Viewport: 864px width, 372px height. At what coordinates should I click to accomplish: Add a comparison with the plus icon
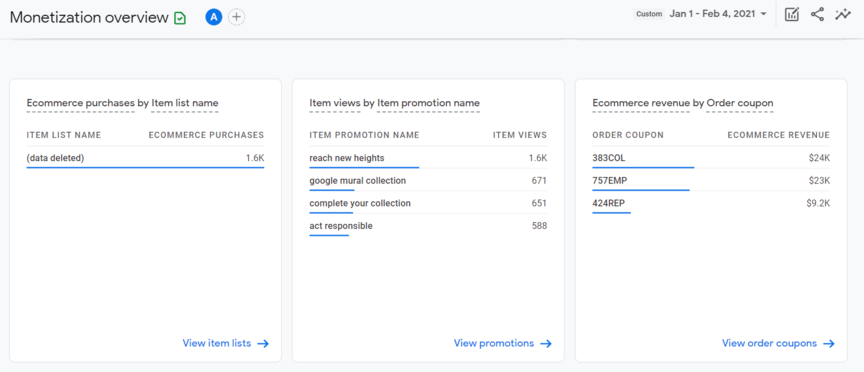(x=236, y=17)
